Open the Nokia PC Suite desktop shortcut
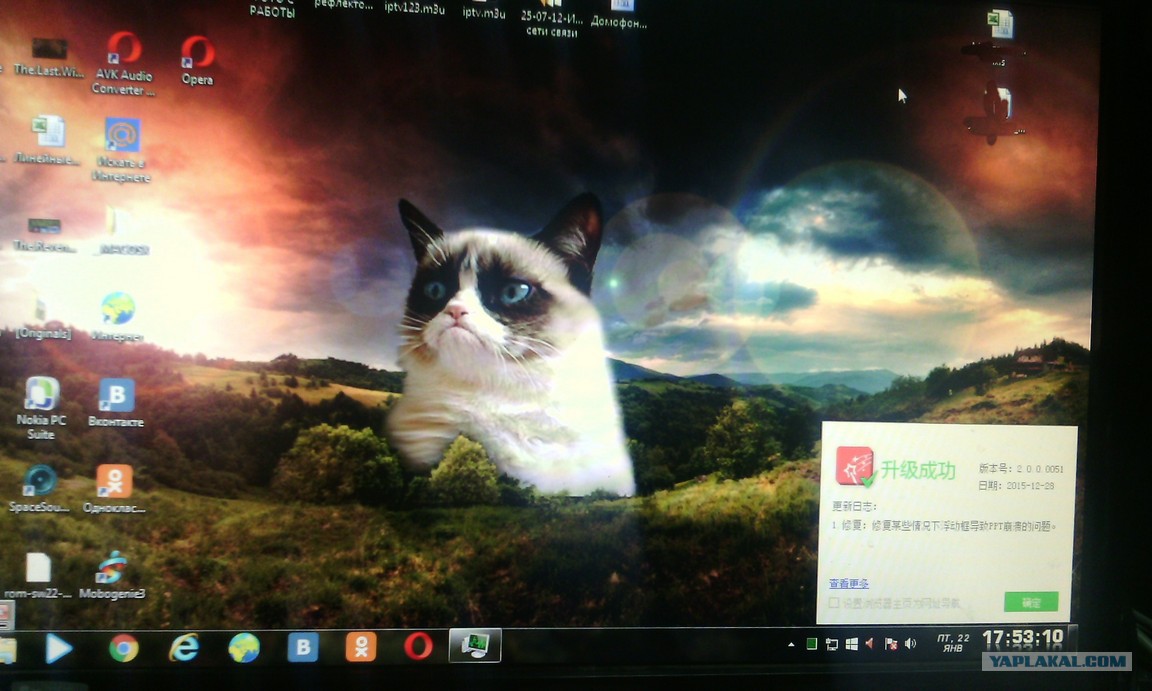The image size is (1152, 691). click(x=41, y=408)
